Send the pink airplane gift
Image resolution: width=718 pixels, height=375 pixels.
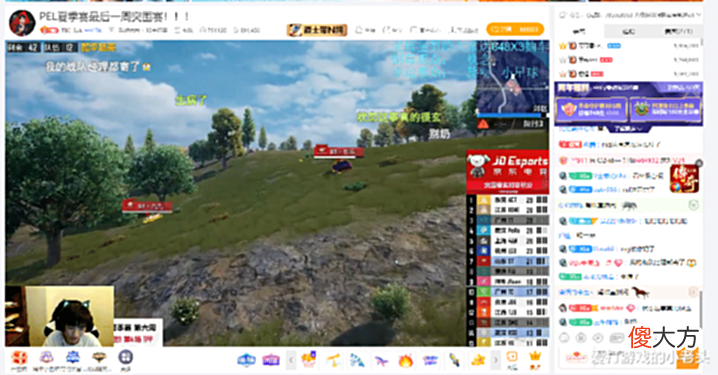point(381,360)
